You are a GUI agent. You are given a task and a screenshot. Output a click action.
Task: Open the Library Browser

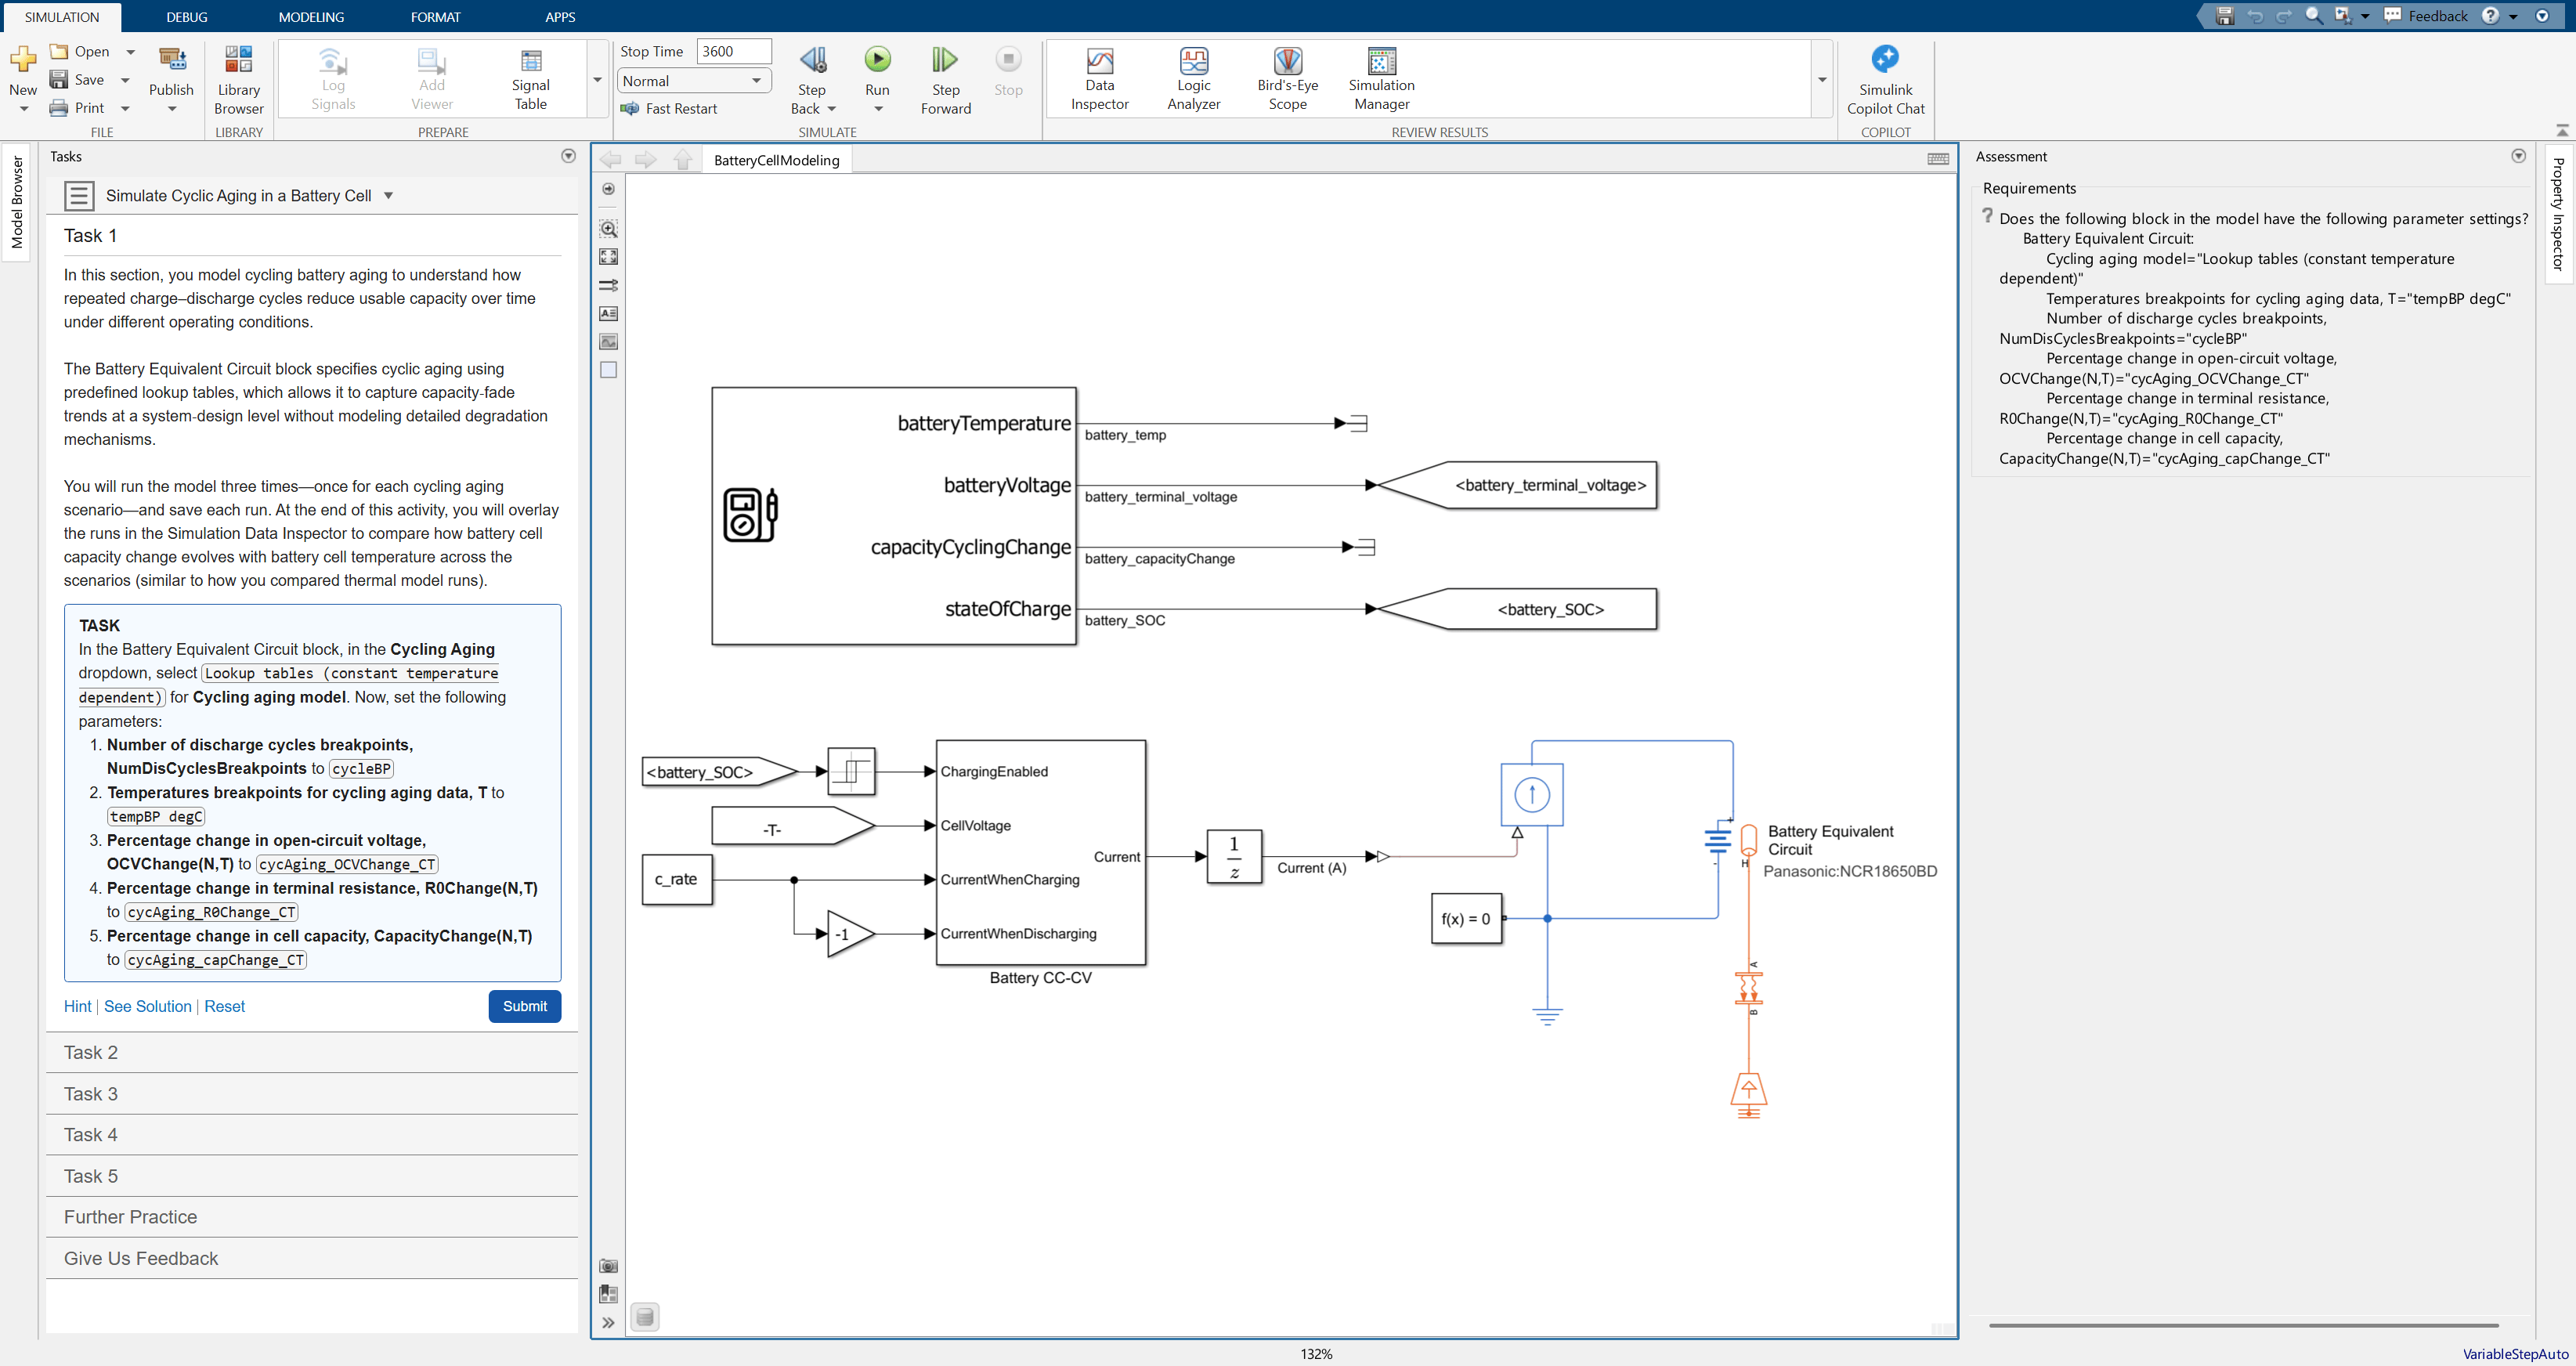pos(239,80)
